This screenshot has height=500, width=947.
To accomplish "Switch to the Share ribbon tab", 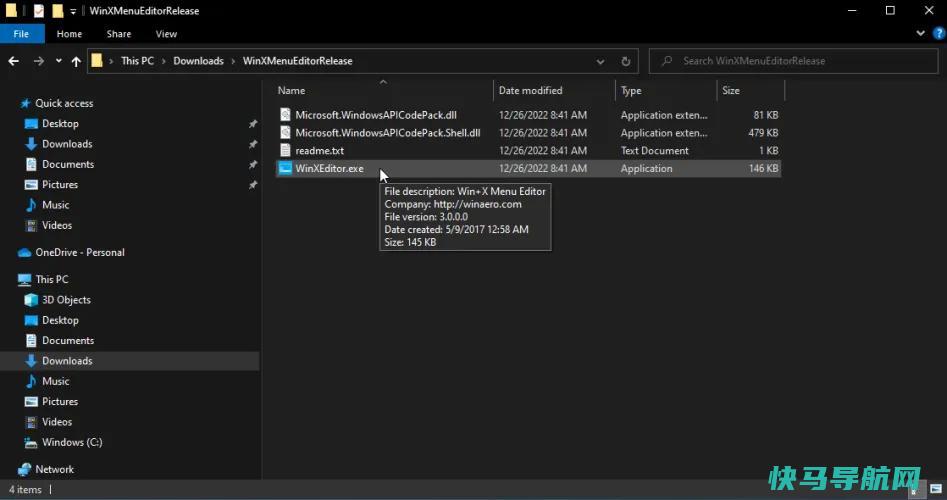I will tap(118, 34).
